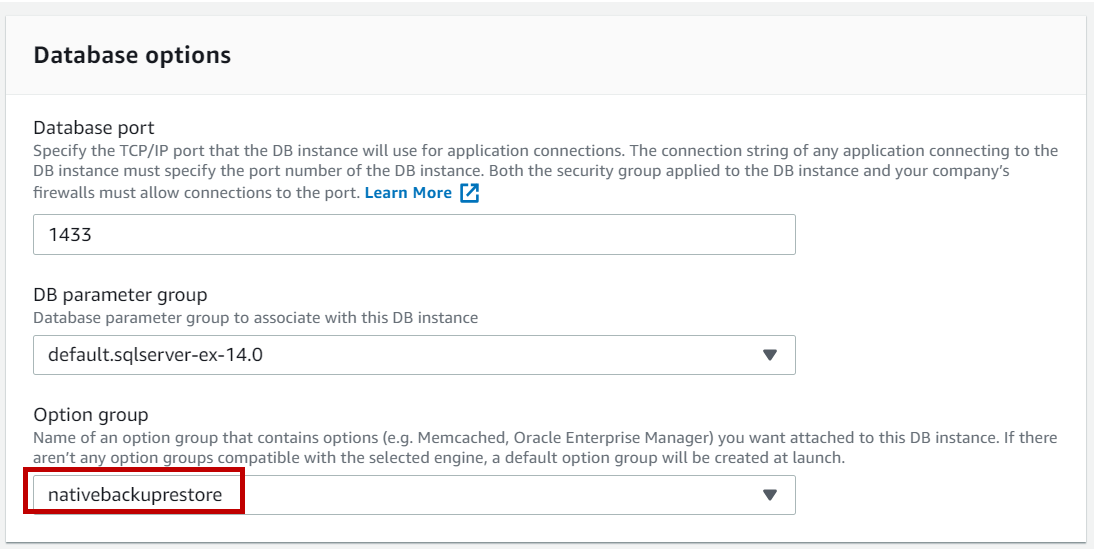Click the DB parameter group label
This screenshot has width=1094, height=549.
[120, 295]
